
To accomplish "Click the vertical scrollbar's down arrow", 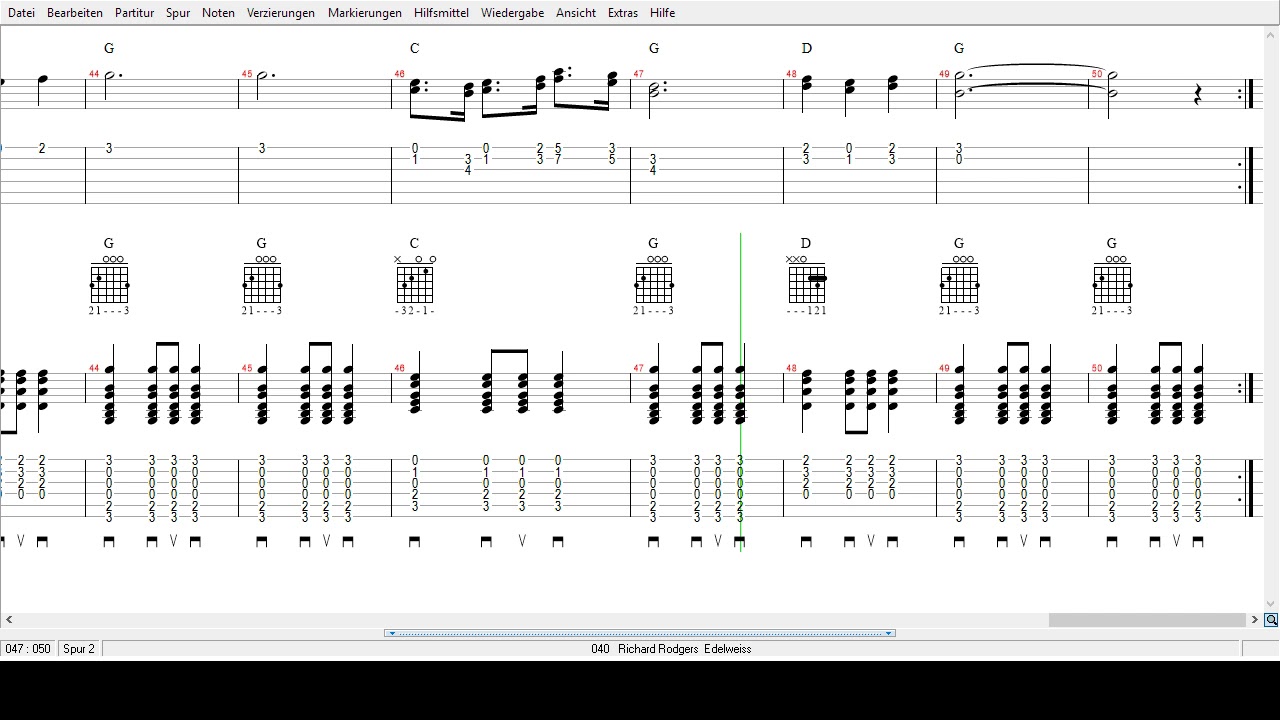I will (1271, 604).
